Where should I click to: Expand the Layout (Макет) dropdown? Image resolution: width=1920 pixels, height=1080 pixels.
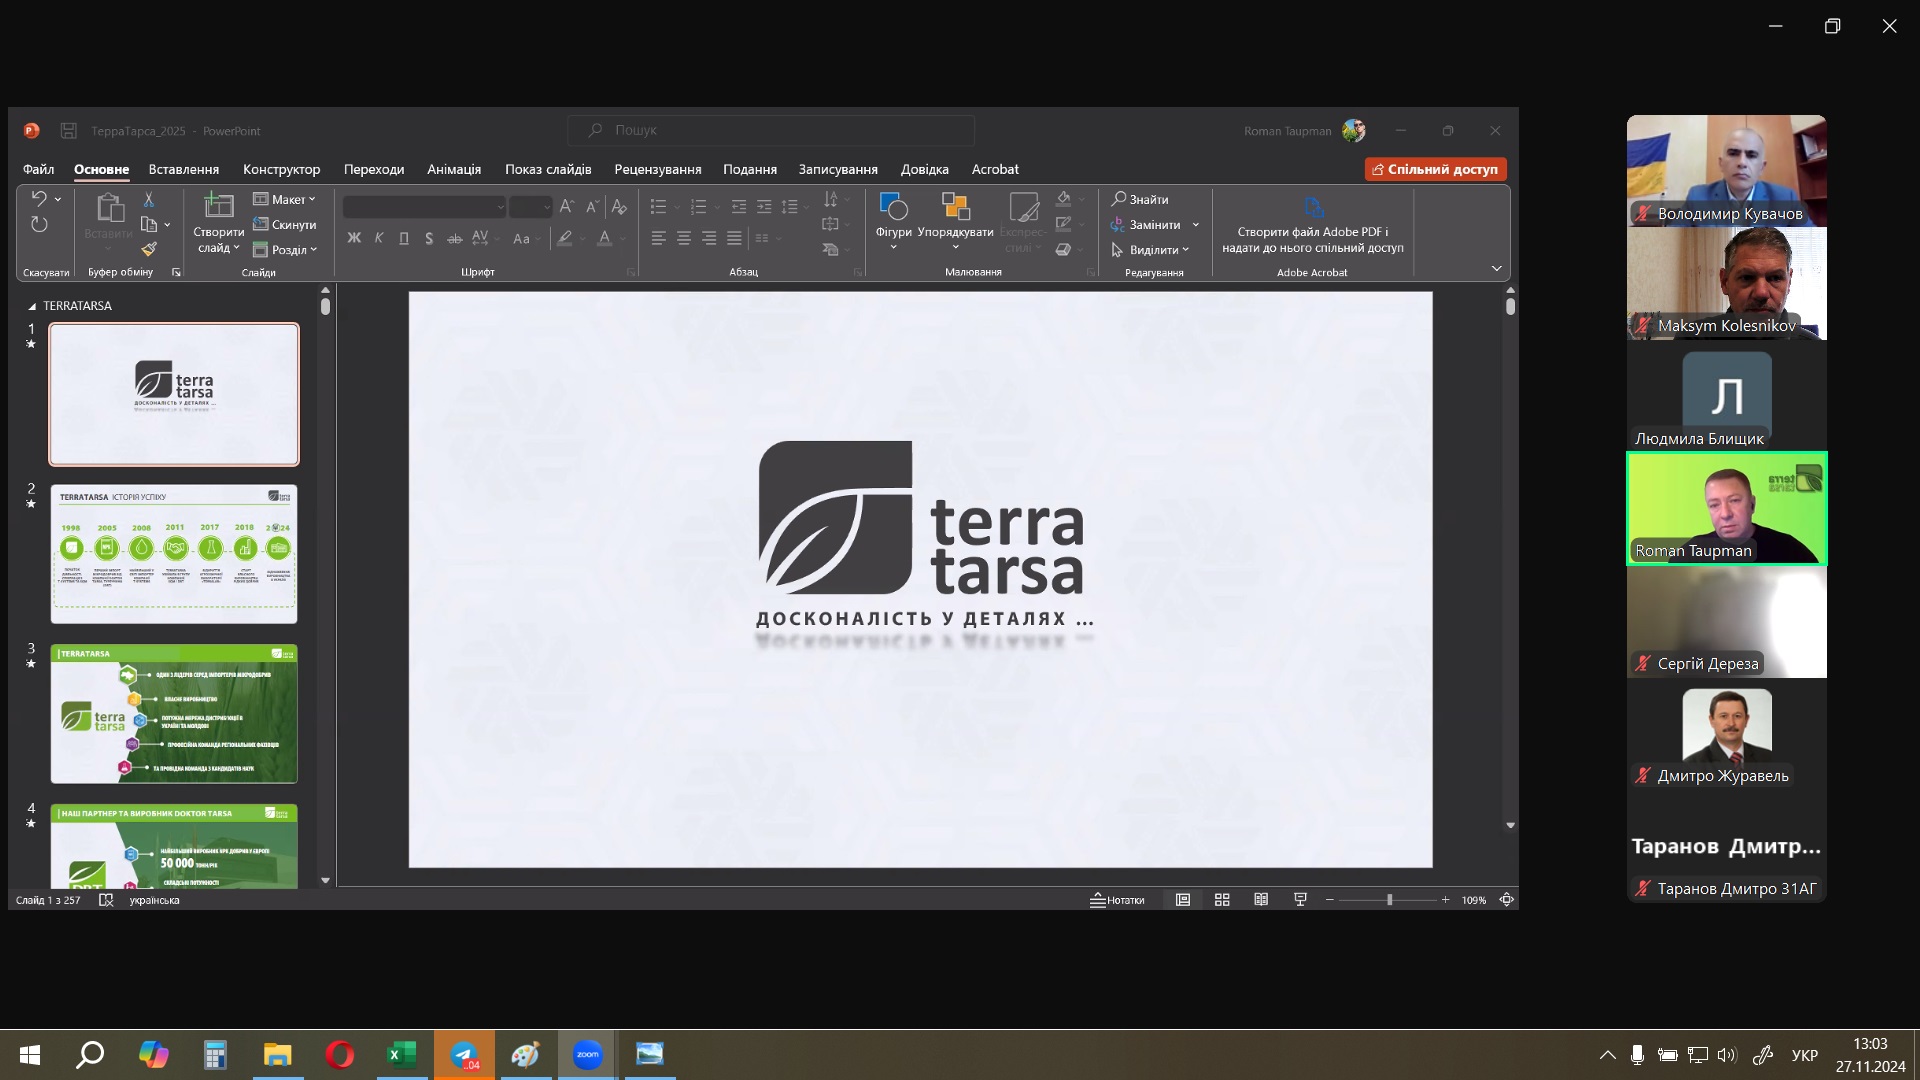286,199
